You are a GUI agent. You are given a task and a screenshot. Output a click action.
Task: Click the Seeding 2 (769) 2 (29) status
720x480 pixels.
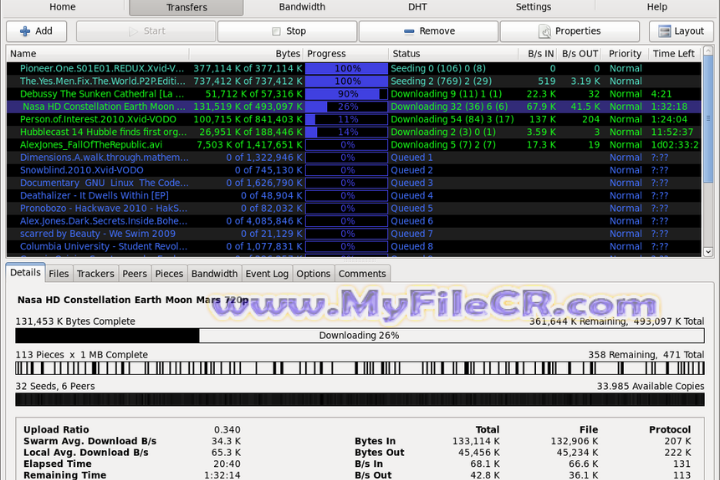pos(441,81)
